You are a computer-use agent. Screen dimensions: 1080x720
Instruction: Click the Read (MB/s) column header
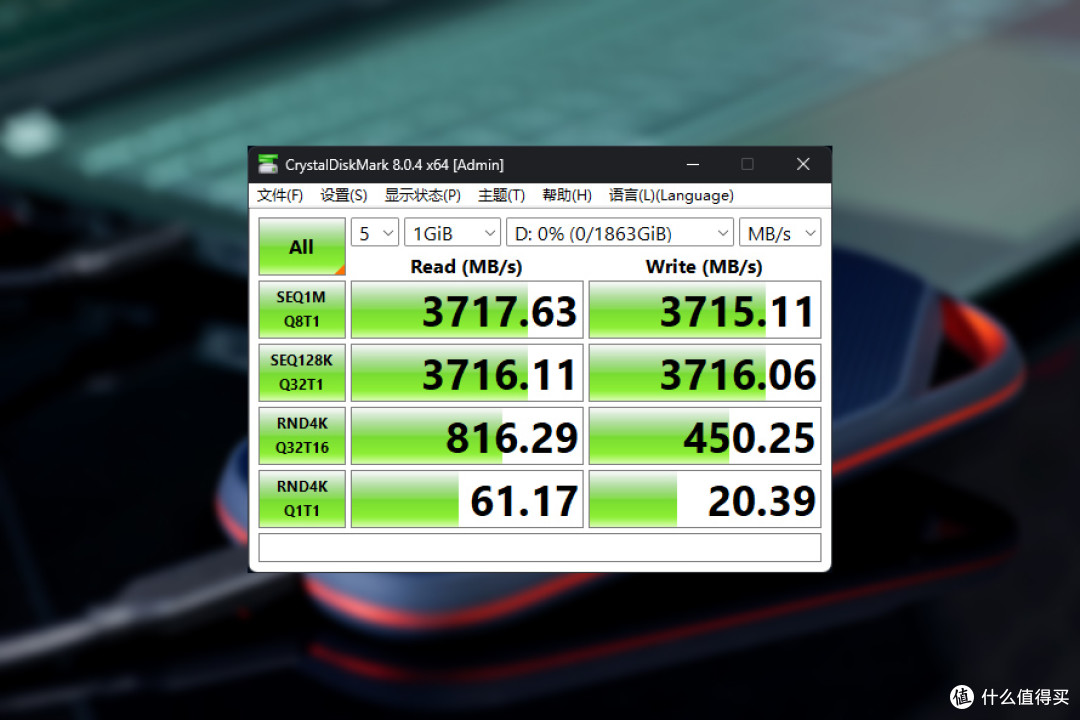click(466, 267)
